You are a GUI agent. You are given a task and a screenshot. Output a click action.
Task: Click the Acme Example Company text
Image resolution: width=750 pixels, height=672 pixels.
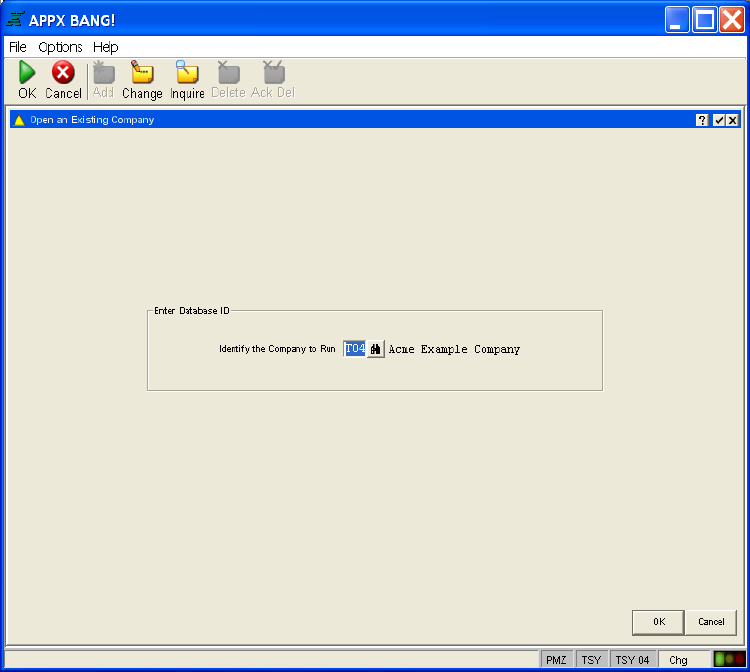click(x=454, y=350)
